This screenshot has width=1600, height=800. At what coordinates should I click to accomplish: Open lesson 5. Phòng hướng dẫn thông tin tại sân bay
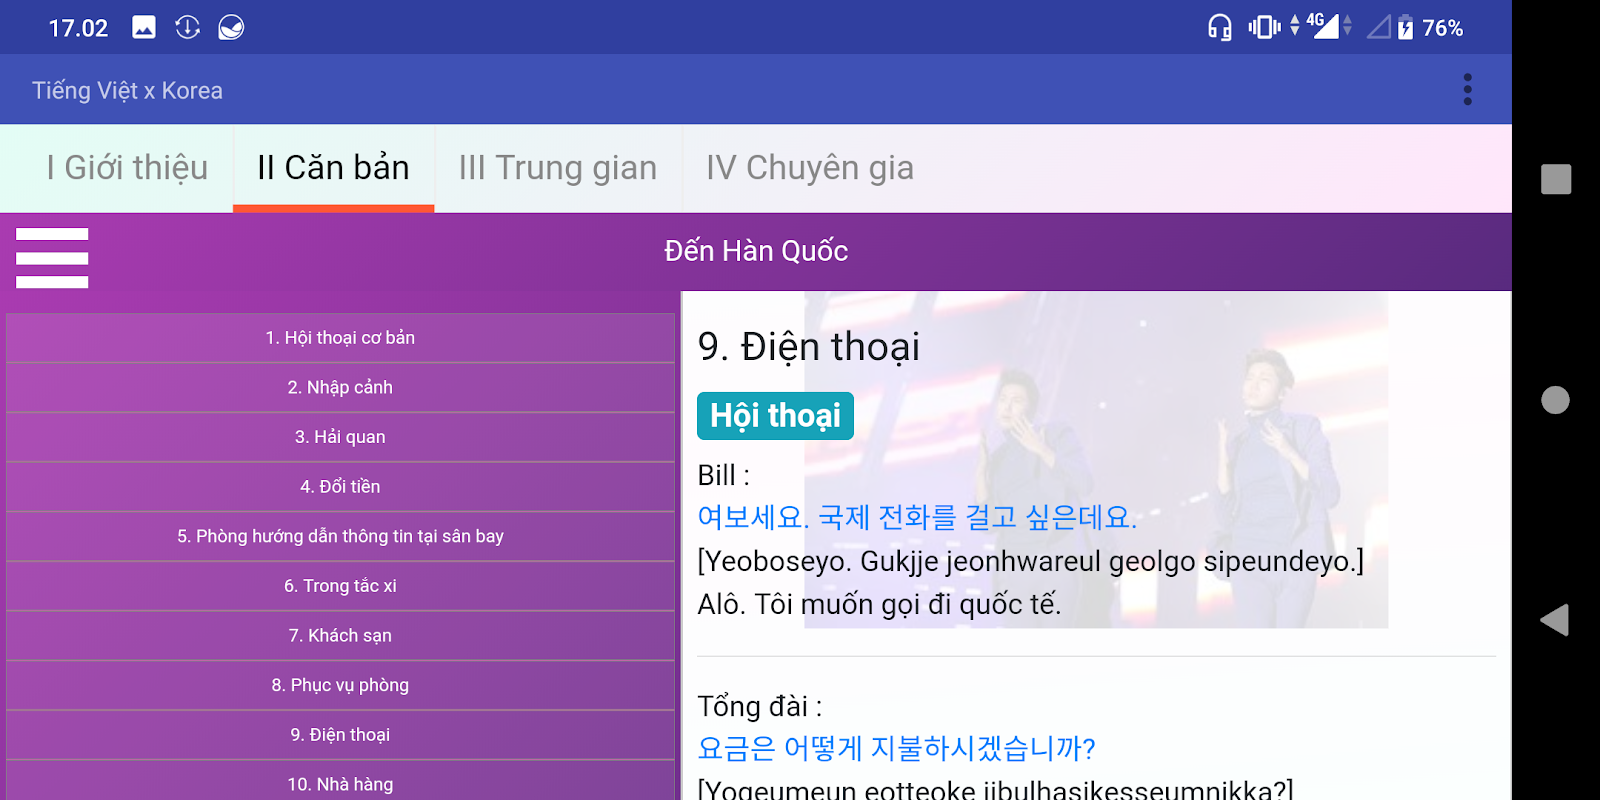click(x=340, y=536)
